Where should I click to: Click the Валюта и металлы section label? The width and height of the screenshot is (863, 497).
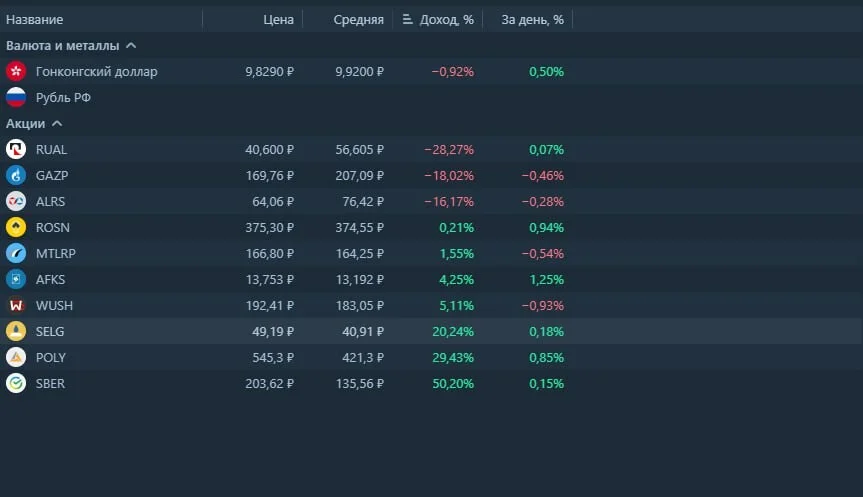coord(62,46)
